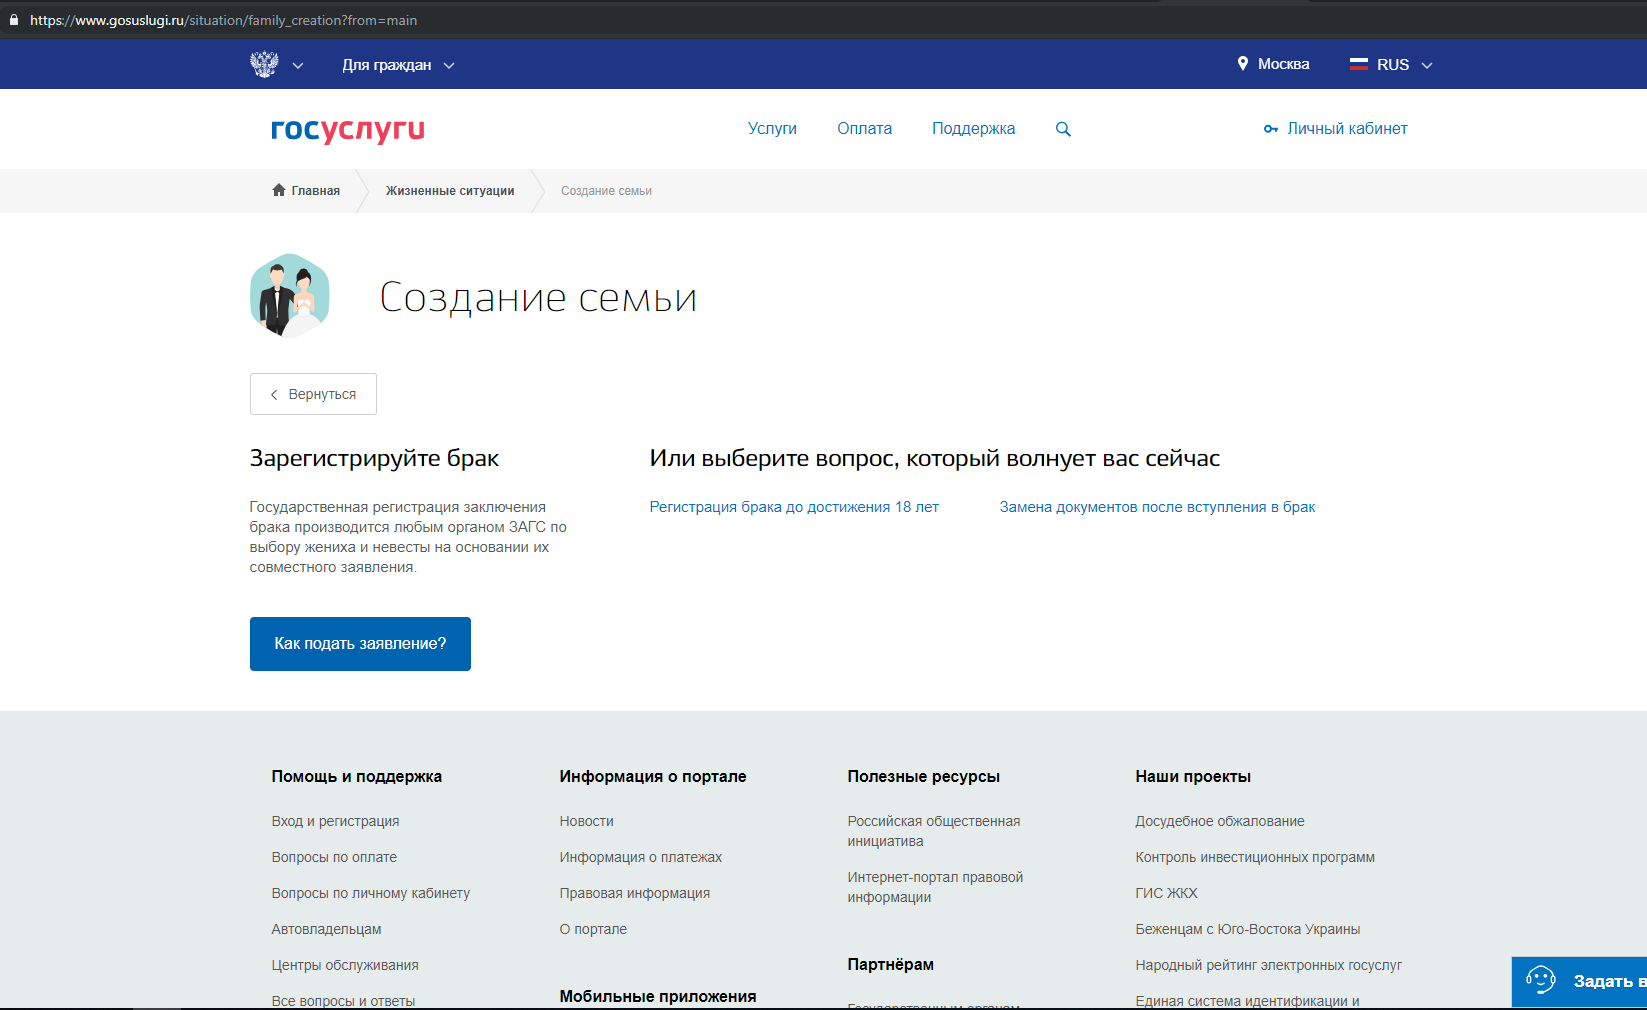The width and height of the screenshot is (1647, 1010).
Task: Open Автовладельцам footer link
Action: click(326, 929)
